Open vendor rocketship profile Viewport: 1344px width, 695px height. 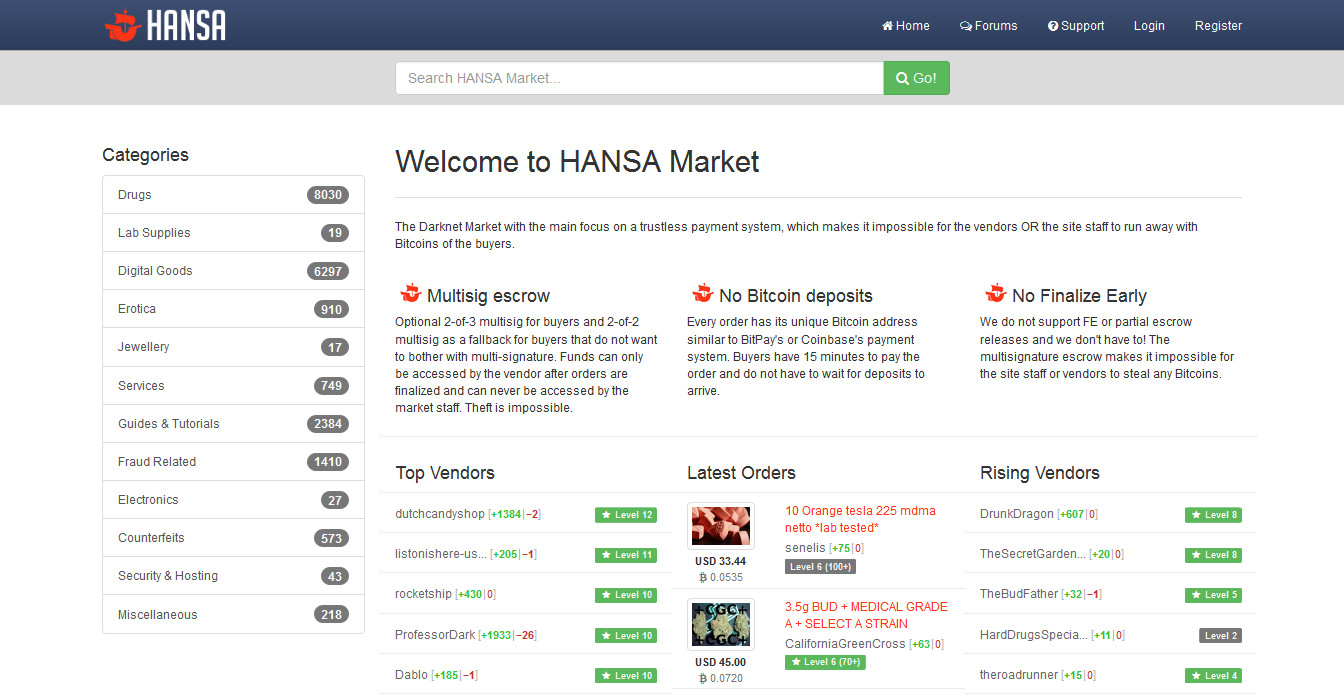click(x=423, y=594)
